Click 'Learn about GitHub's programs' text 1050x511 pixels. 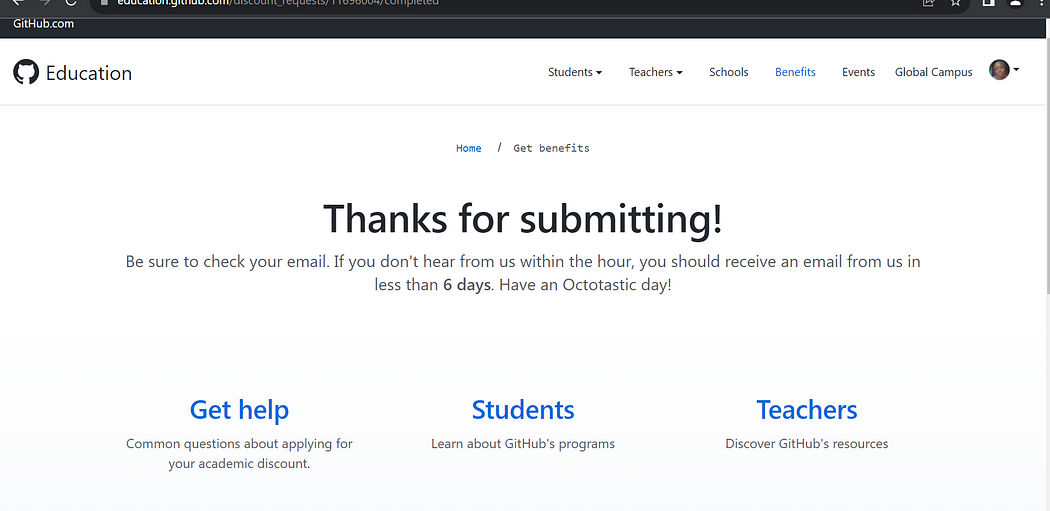523,443
